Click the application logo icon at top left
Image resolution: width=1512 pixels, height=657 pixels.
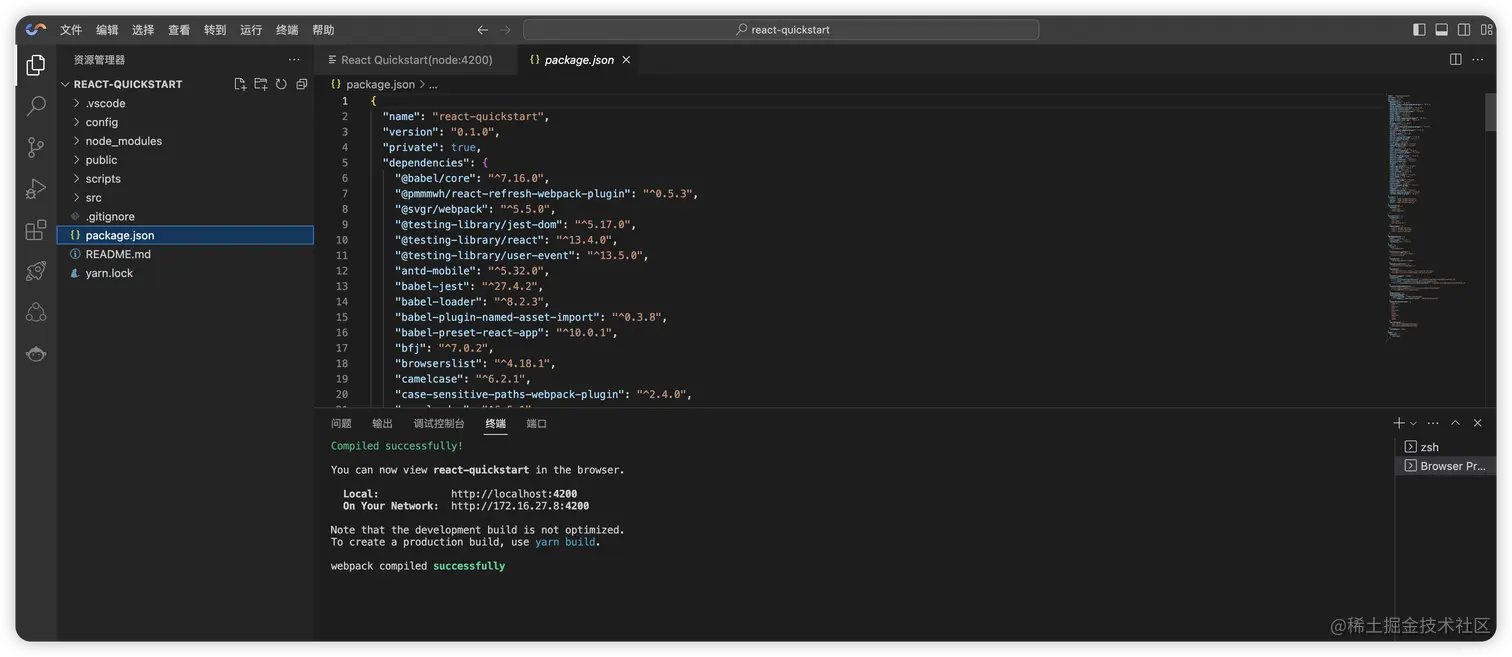click(36, 29)
